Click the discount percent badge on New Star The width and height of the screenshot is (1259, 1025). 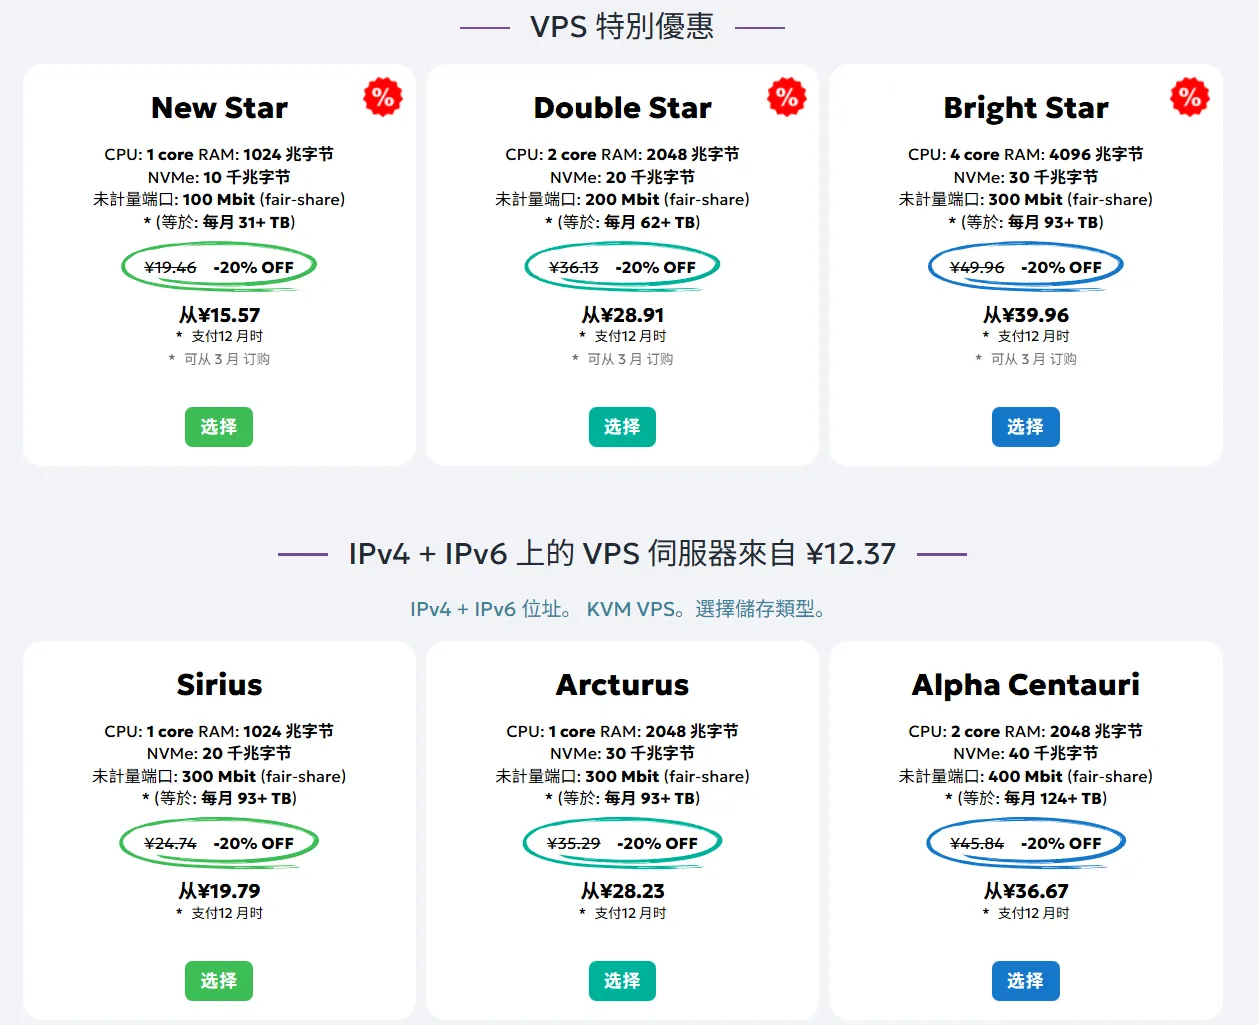pos(383,97)
